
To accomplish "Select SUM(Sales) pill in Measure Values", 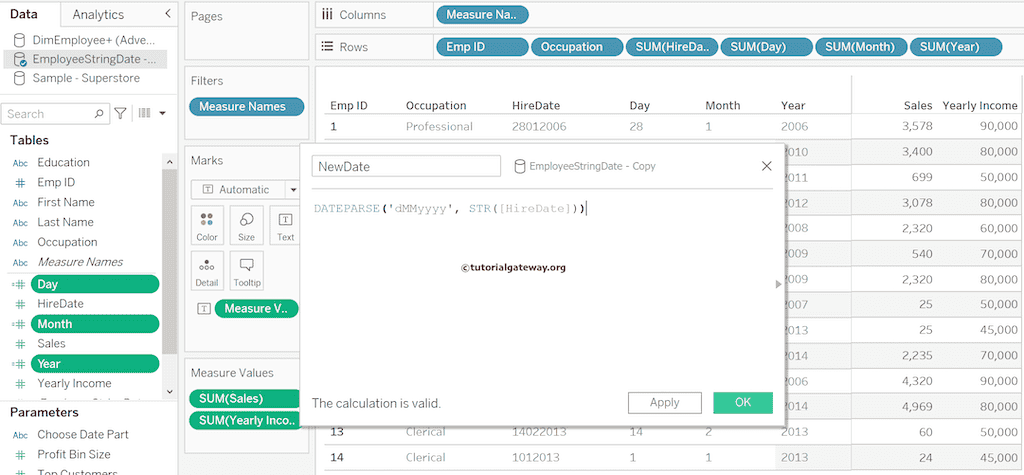I will [244, 399].
